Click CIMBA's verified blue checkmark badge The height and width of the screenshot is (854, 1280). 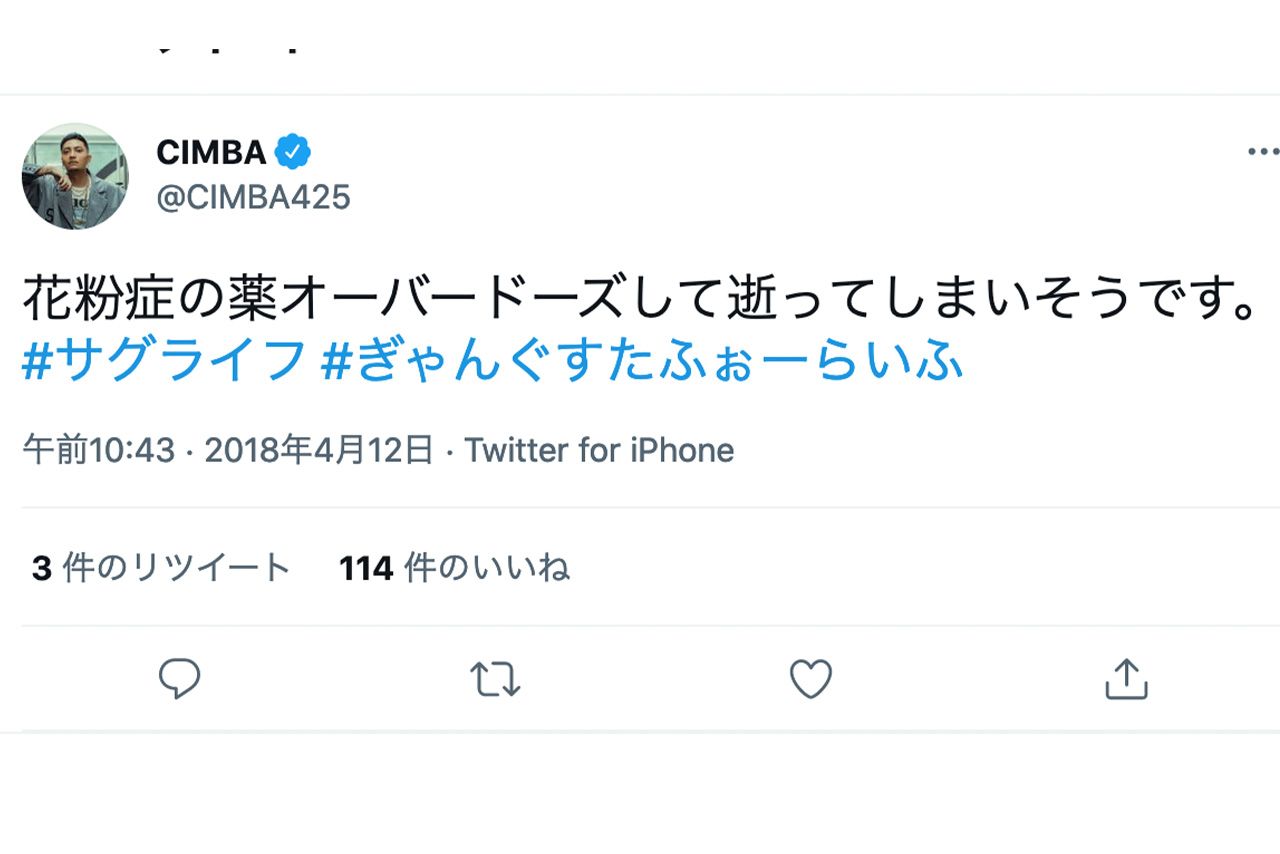[x=293, y=150]
